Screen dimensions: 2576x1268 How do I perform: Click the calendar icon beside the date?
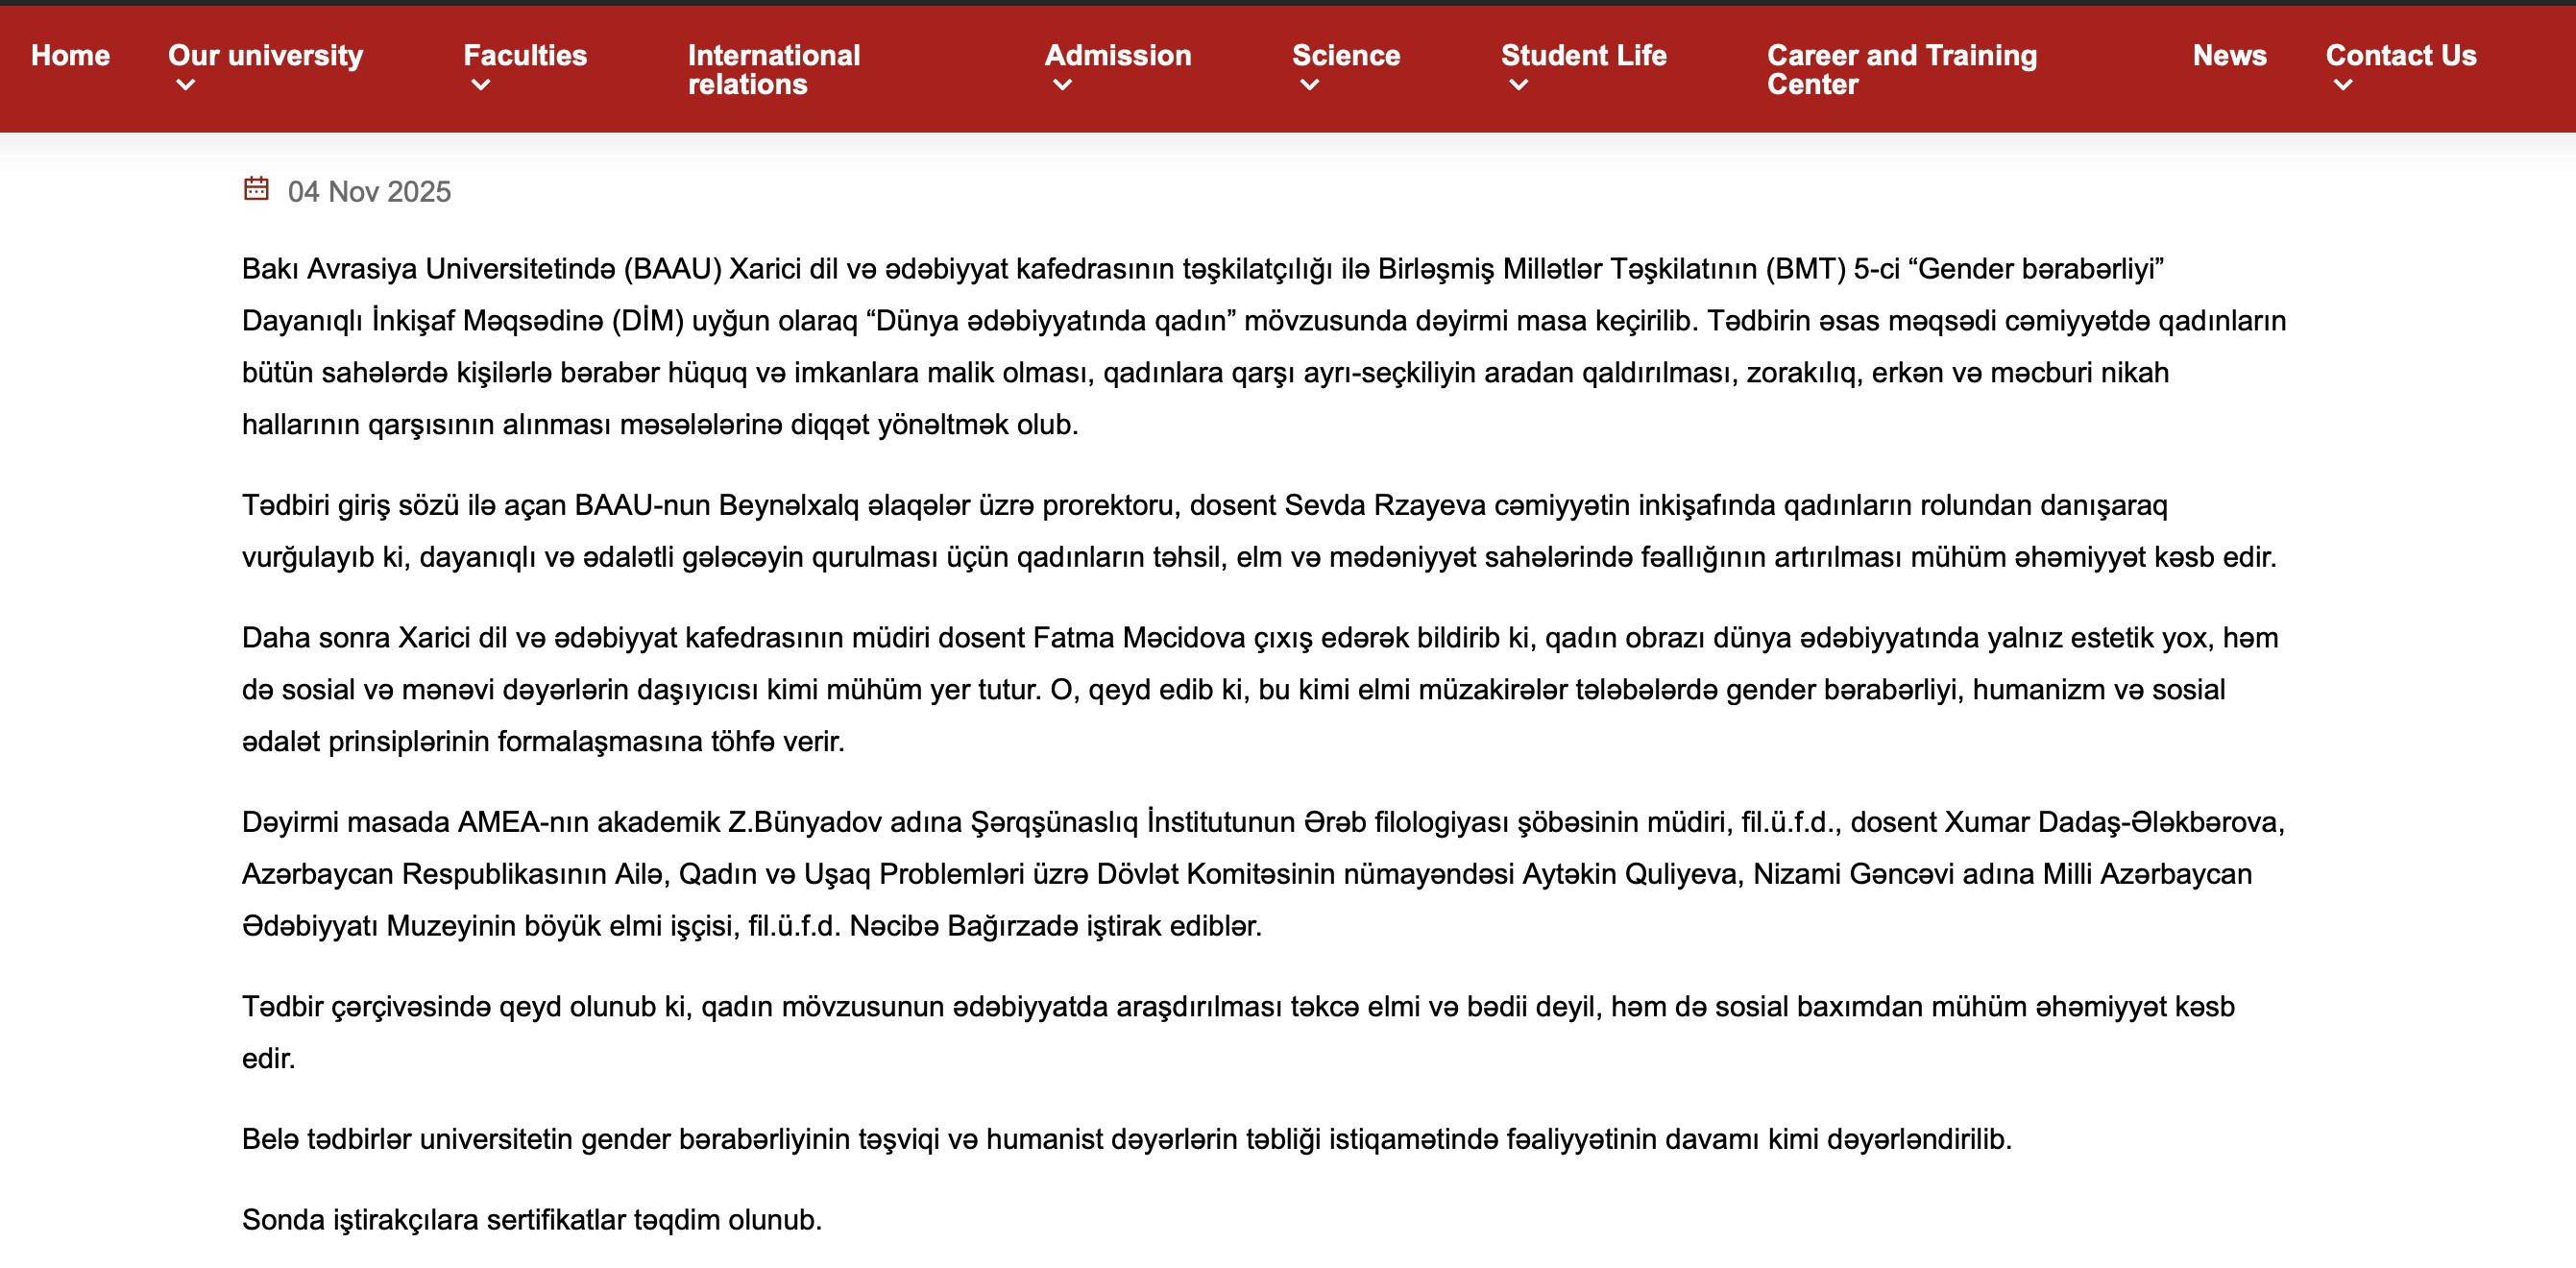256,189
